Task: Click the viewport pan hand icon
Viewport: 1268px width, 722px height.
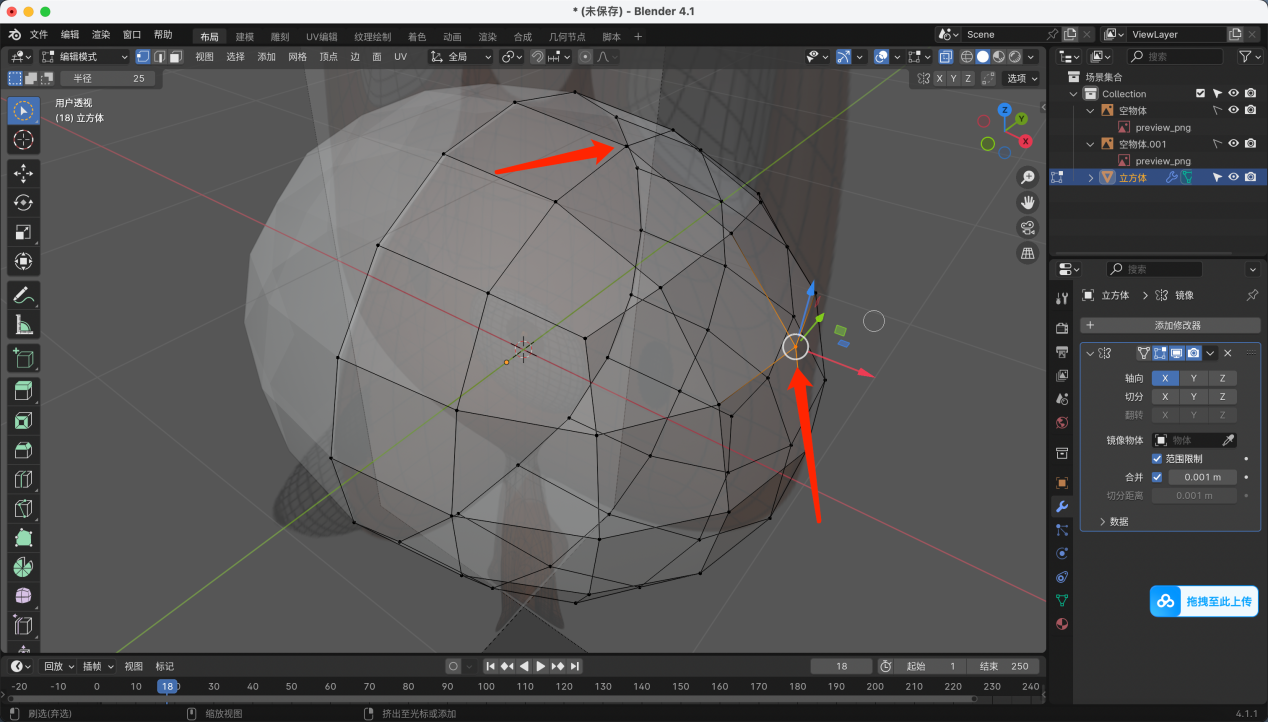Action: (x=1027, y=202)
